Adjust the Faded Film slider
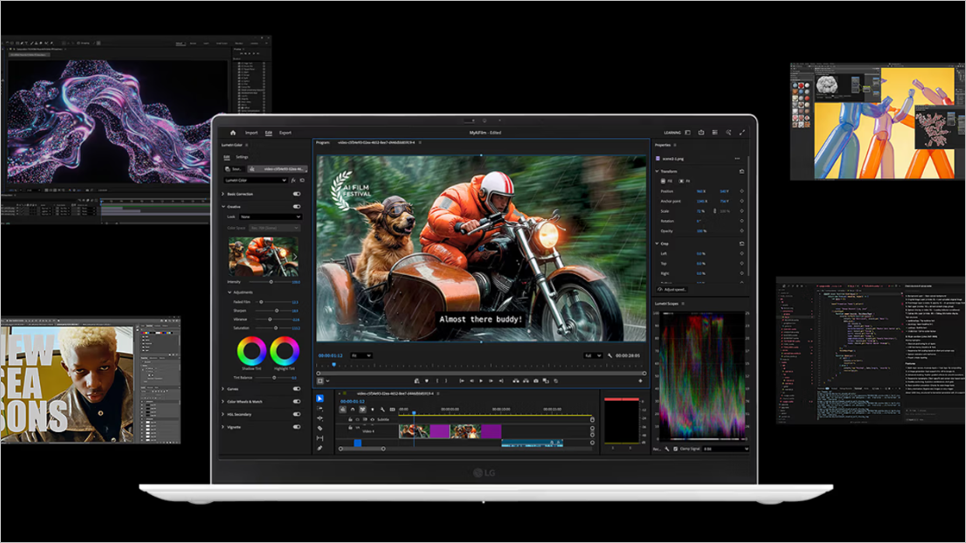Screen dimensions: 966x543 click(x=261, y=302)
